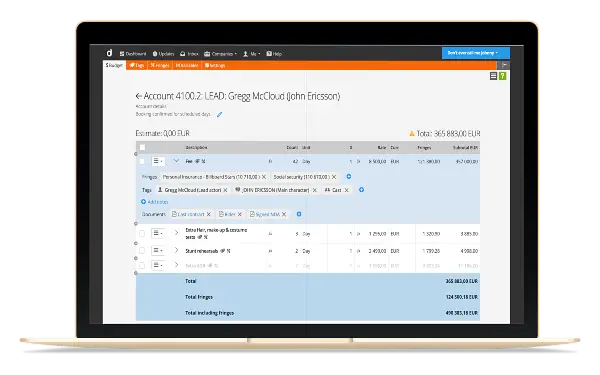Switch to the Fringes tab
This screenshot has width=600, height=375.
pos(160,65)
